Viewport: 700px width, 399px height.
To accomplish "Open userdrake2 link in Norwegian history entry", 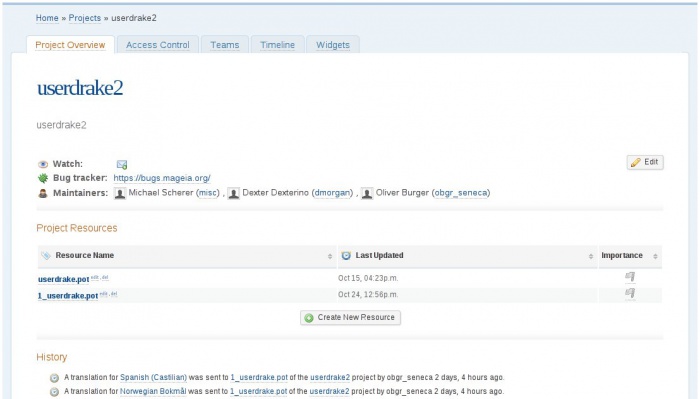I will 329,391.
